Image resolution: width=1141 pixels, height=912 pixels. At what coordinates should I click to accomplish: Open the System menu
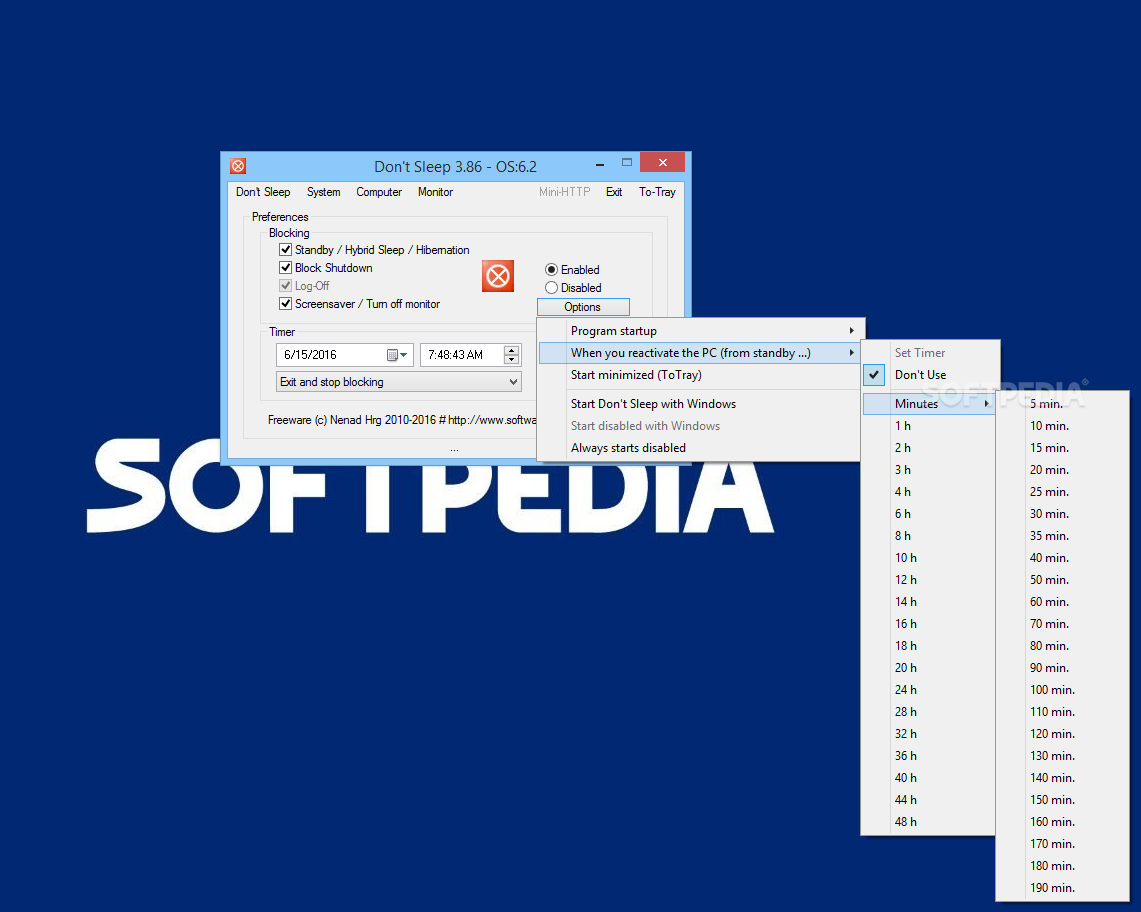coord(324,192)
